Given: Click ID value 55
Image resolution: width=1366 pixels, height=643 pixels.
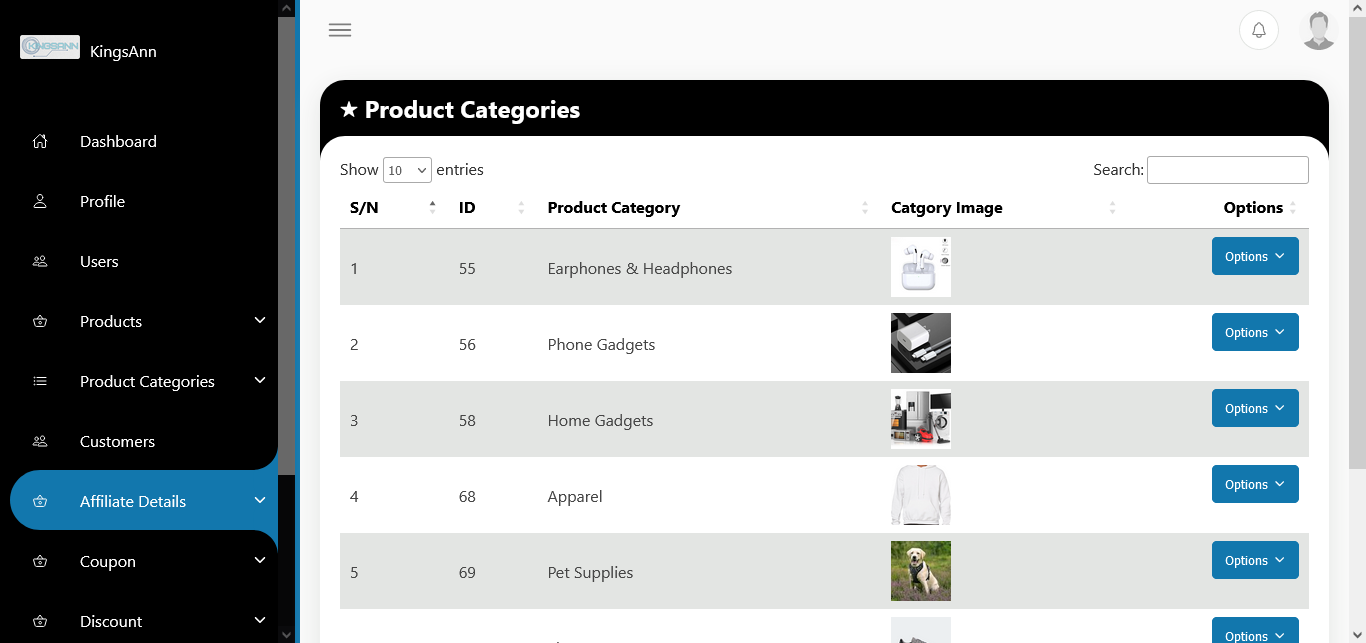Looking at the screenshot, I should click(x=467, y=268).
